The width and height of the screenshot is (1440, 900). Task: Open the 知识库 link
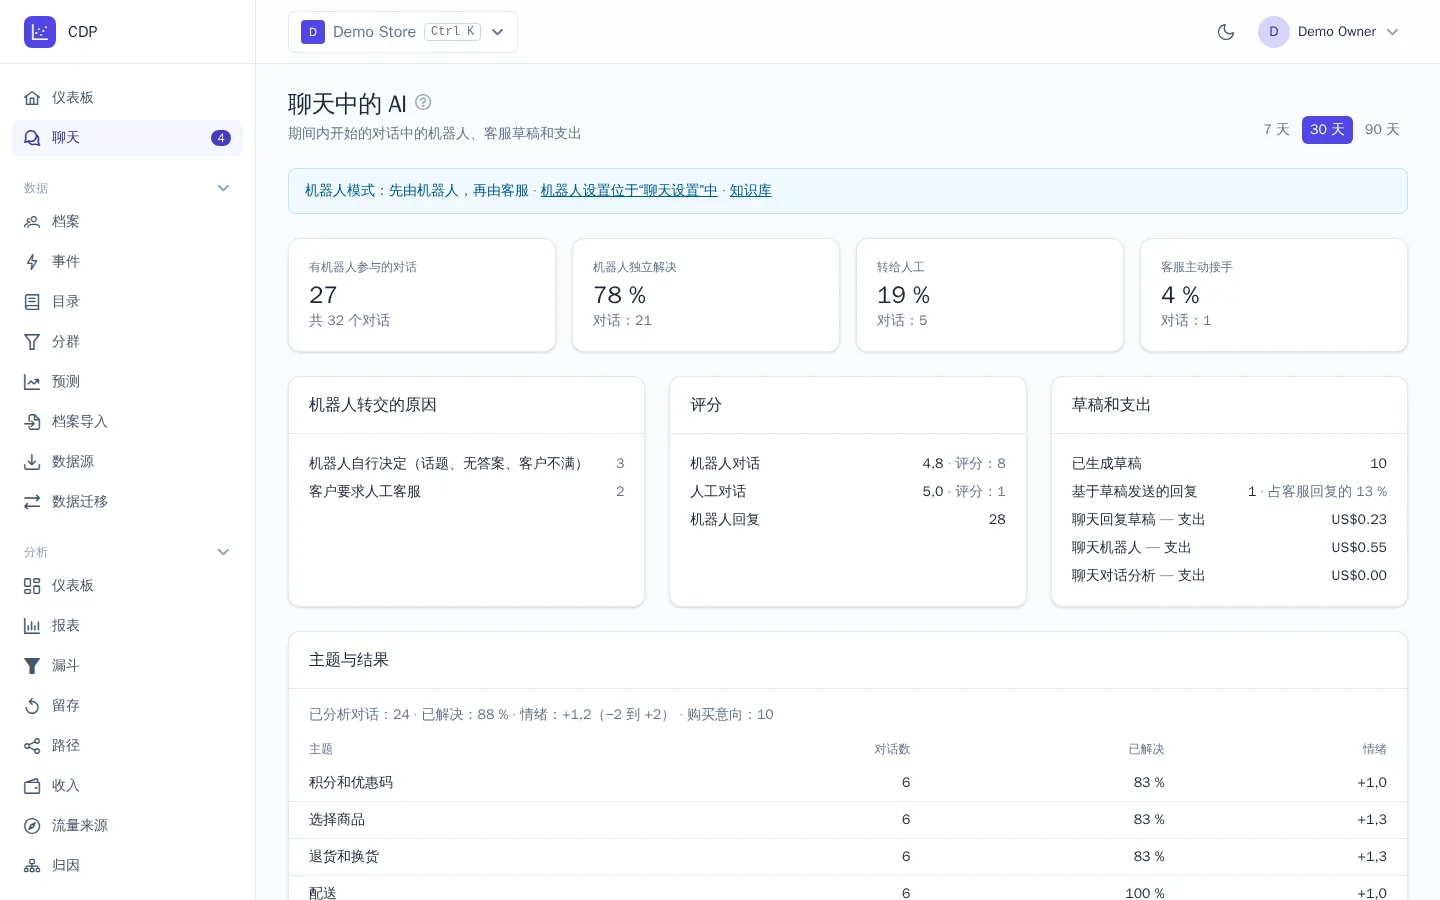click(750, 191)
